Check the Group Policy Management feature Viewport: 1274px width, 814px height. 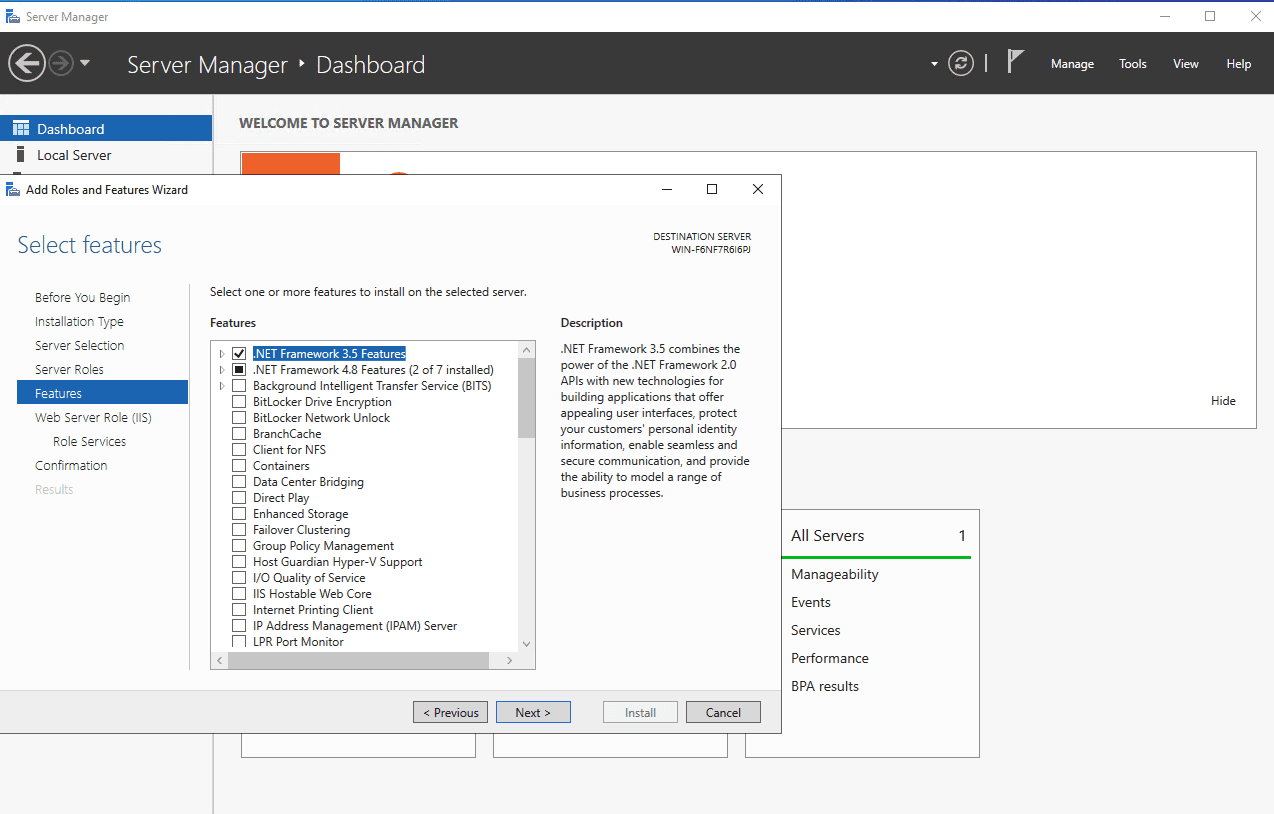click(239, 546)
